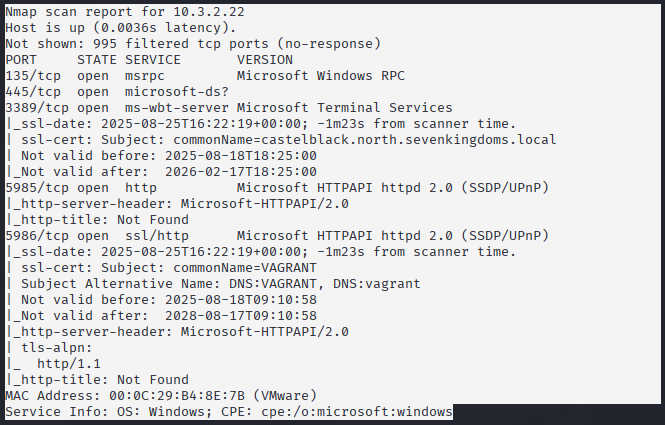This screenshot has width=665, height=425.
Task: Click DNS:vagrant in Subject Alternative Name
Action: point(377,284)
